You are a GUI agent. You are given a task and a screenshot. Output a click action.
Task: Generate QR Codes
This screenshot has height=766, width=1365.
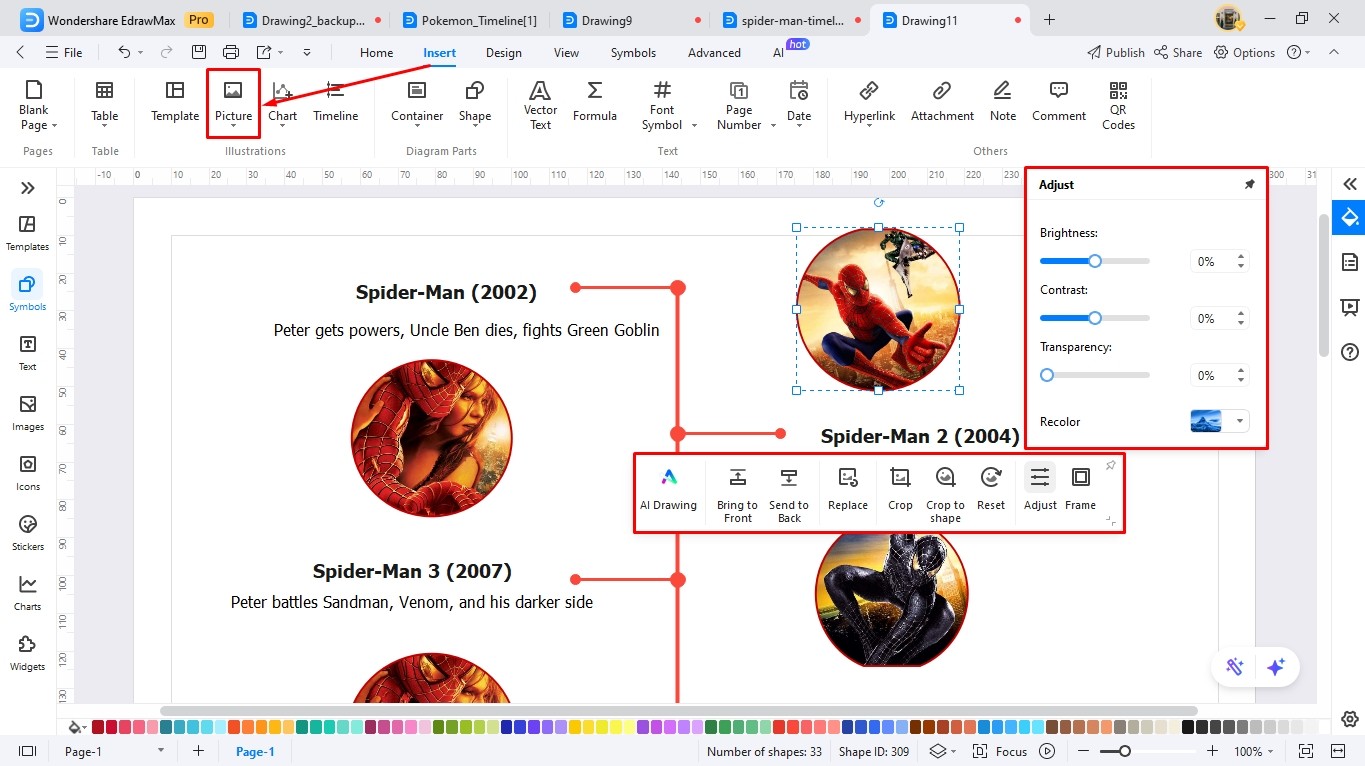[x=1118, y=105]
